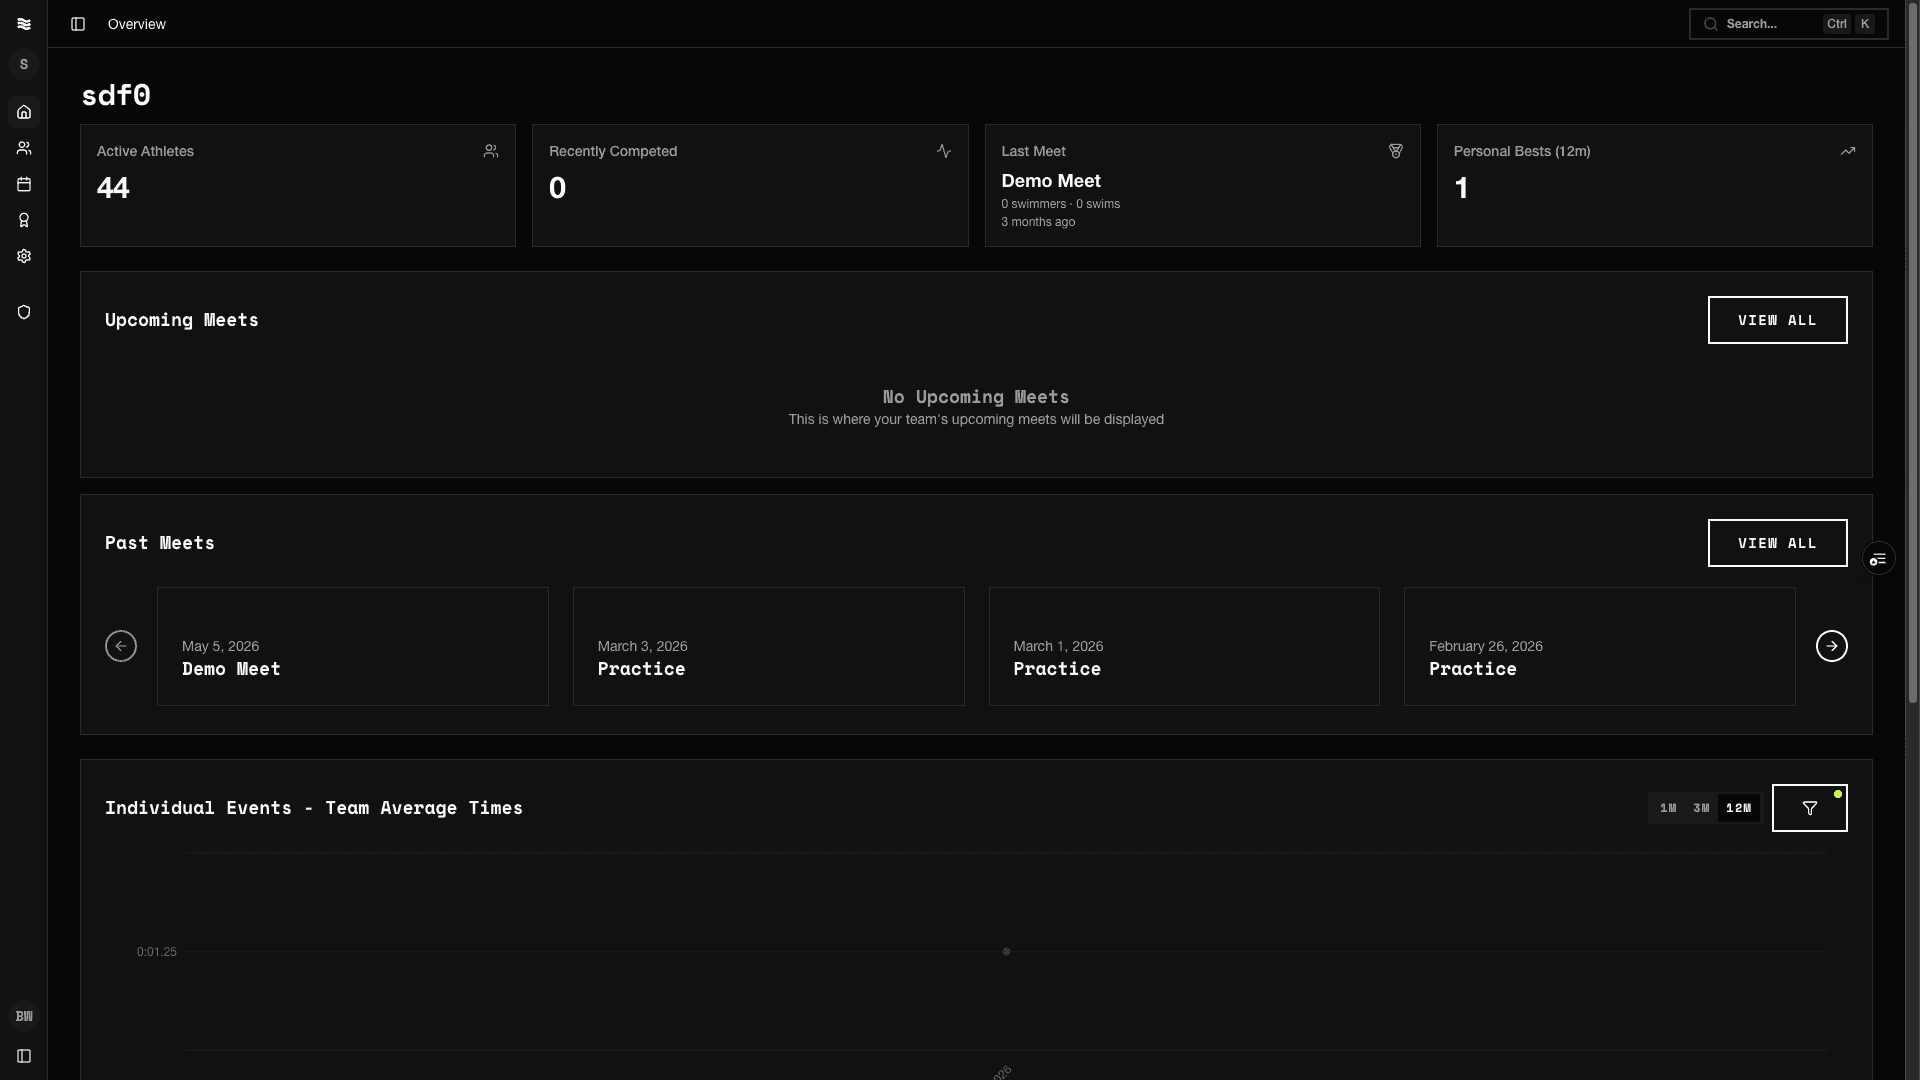Click the '3 months ago' text

(1038, 222)
